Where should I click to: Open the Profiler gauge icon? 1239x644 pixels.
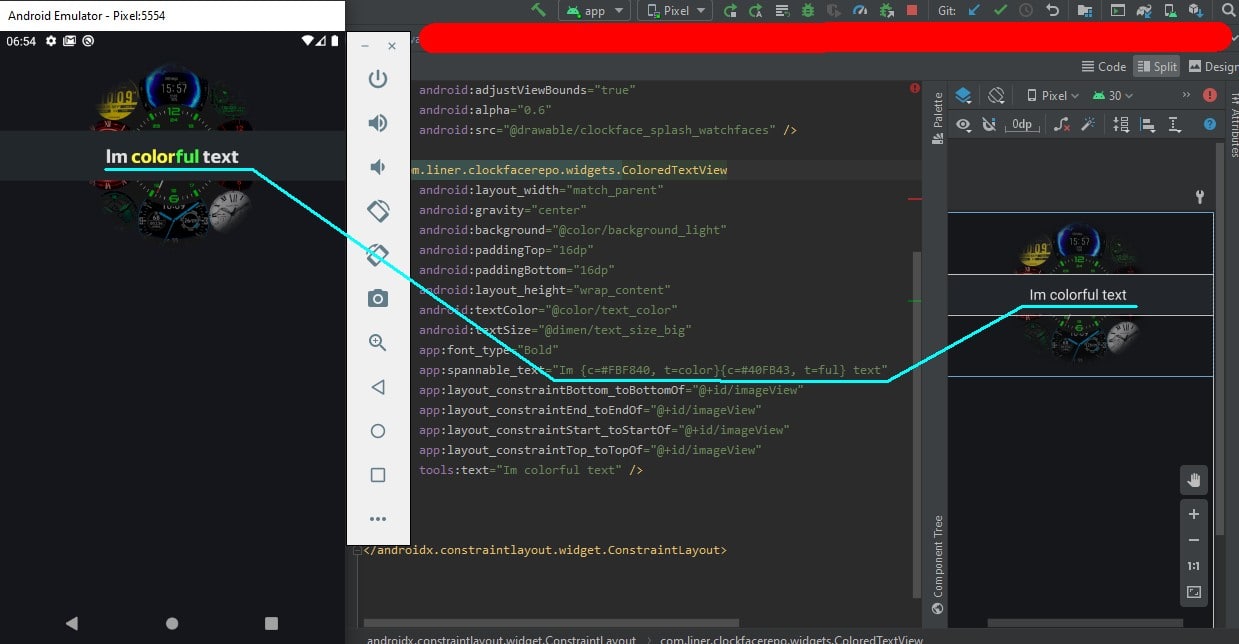[x=860, y=11]
